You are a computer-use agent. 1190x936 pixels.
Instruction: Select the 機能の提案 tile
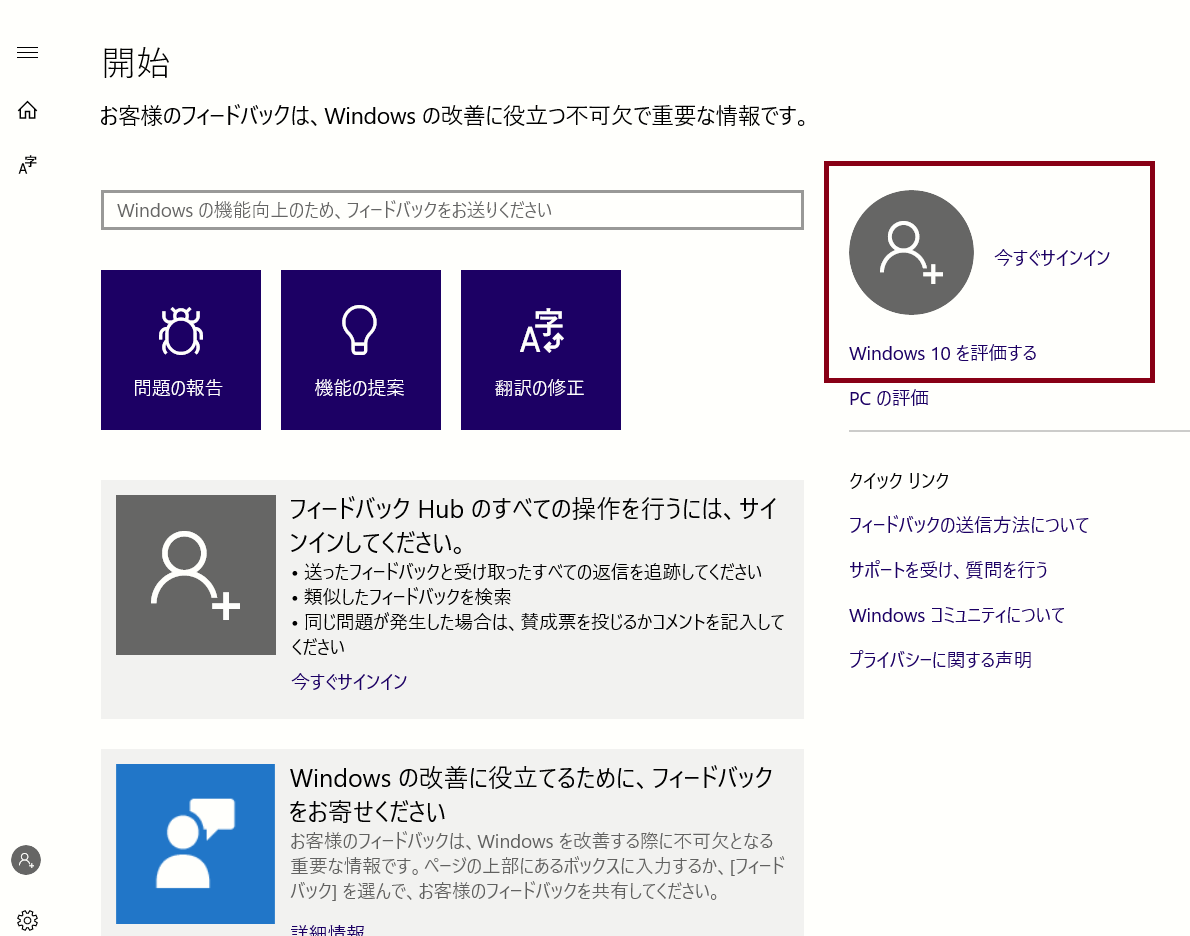tap(360, 350)
